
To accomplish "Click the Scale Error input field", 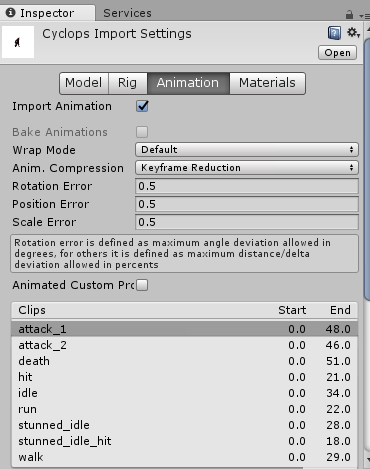I will coord(247,222).
